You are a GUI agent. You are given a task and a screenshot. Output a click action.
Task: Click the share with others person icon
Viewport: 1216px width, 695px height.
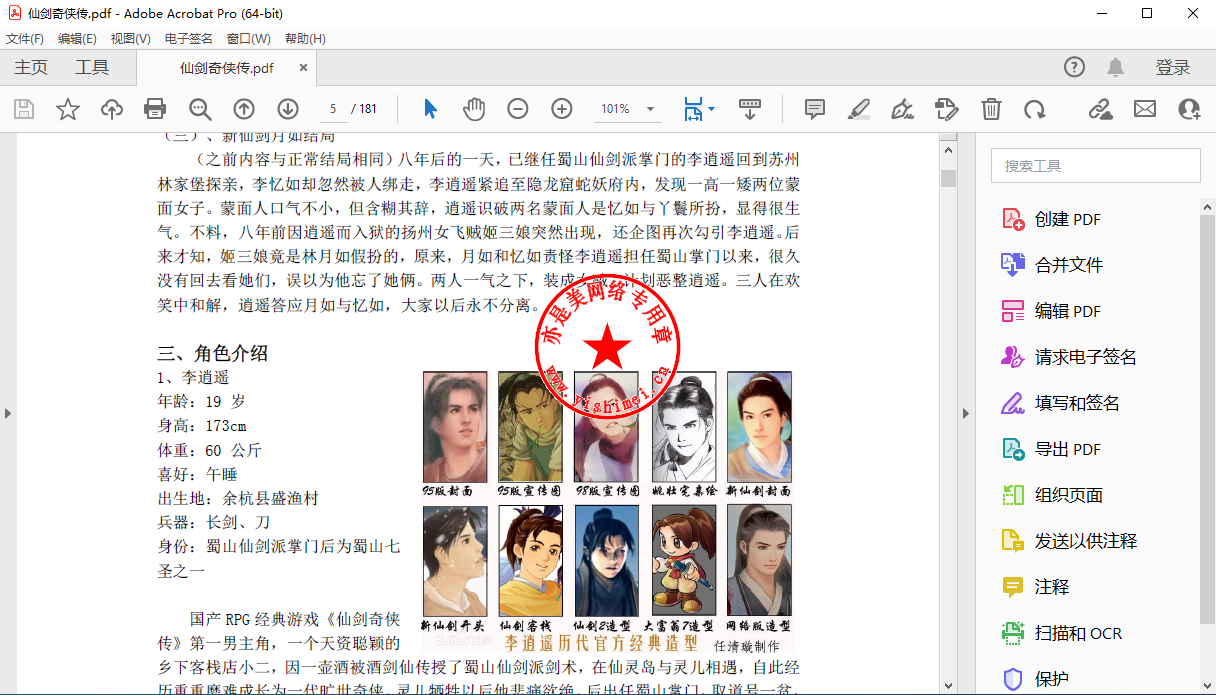[1189, 109]
